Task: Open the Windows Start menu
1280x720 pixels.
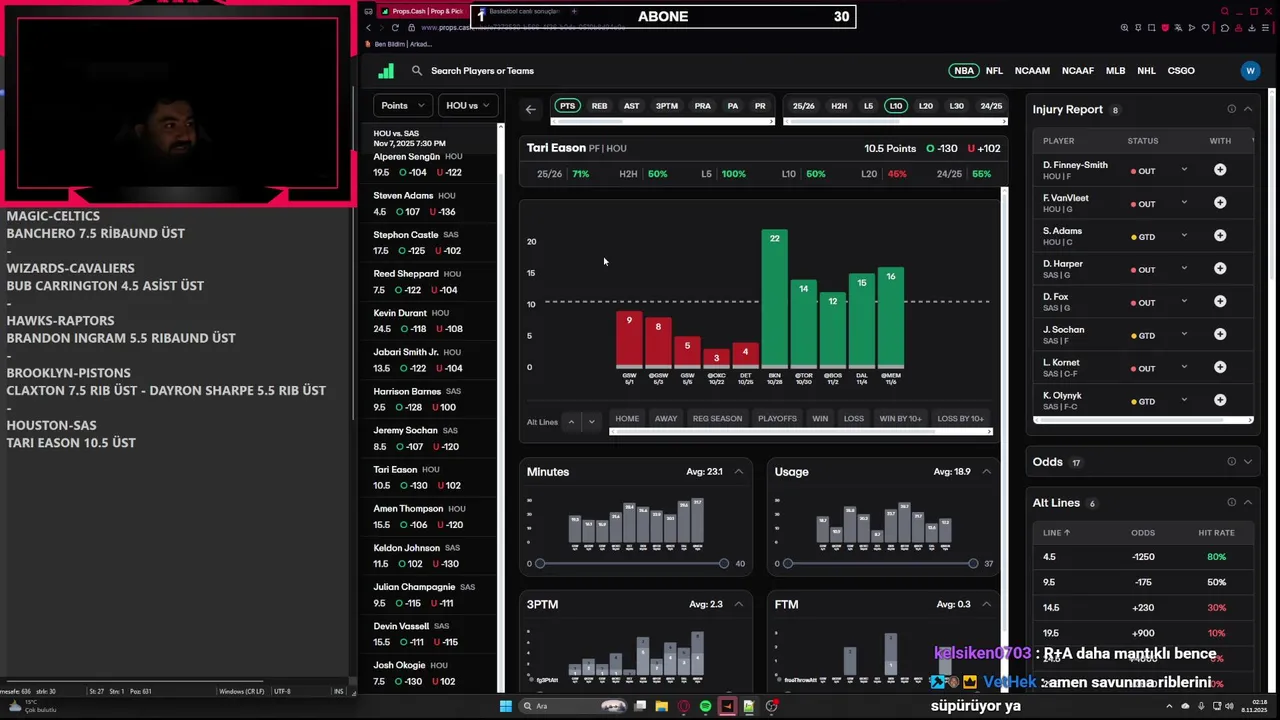Action: (x=506, y=706)
